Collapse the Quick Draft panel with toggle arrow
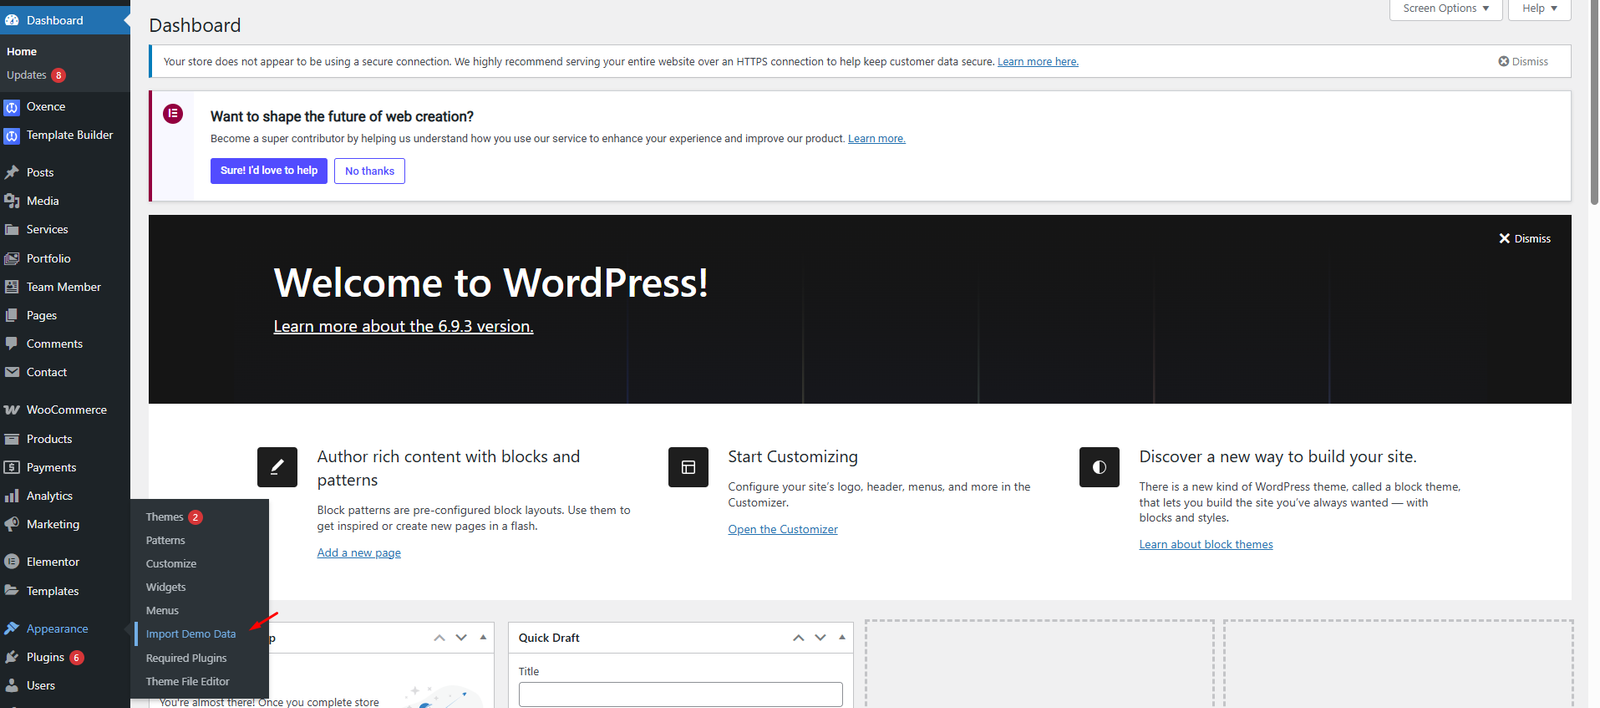 [x=842, y=637]
